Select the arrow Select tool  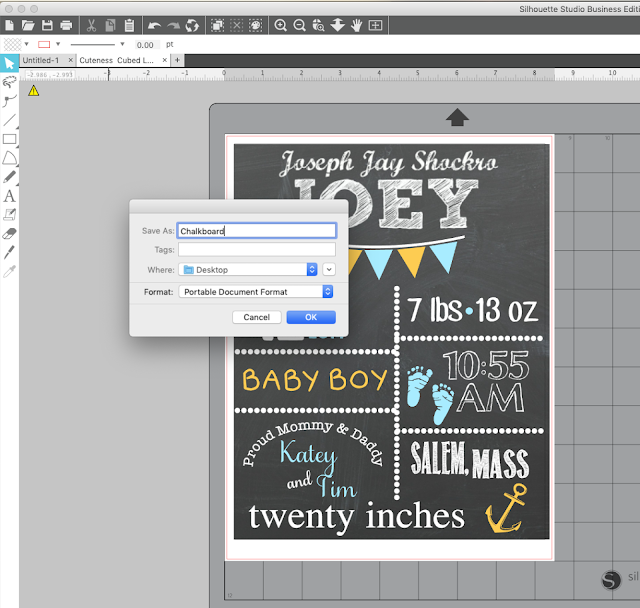click(x=9, y=63)
